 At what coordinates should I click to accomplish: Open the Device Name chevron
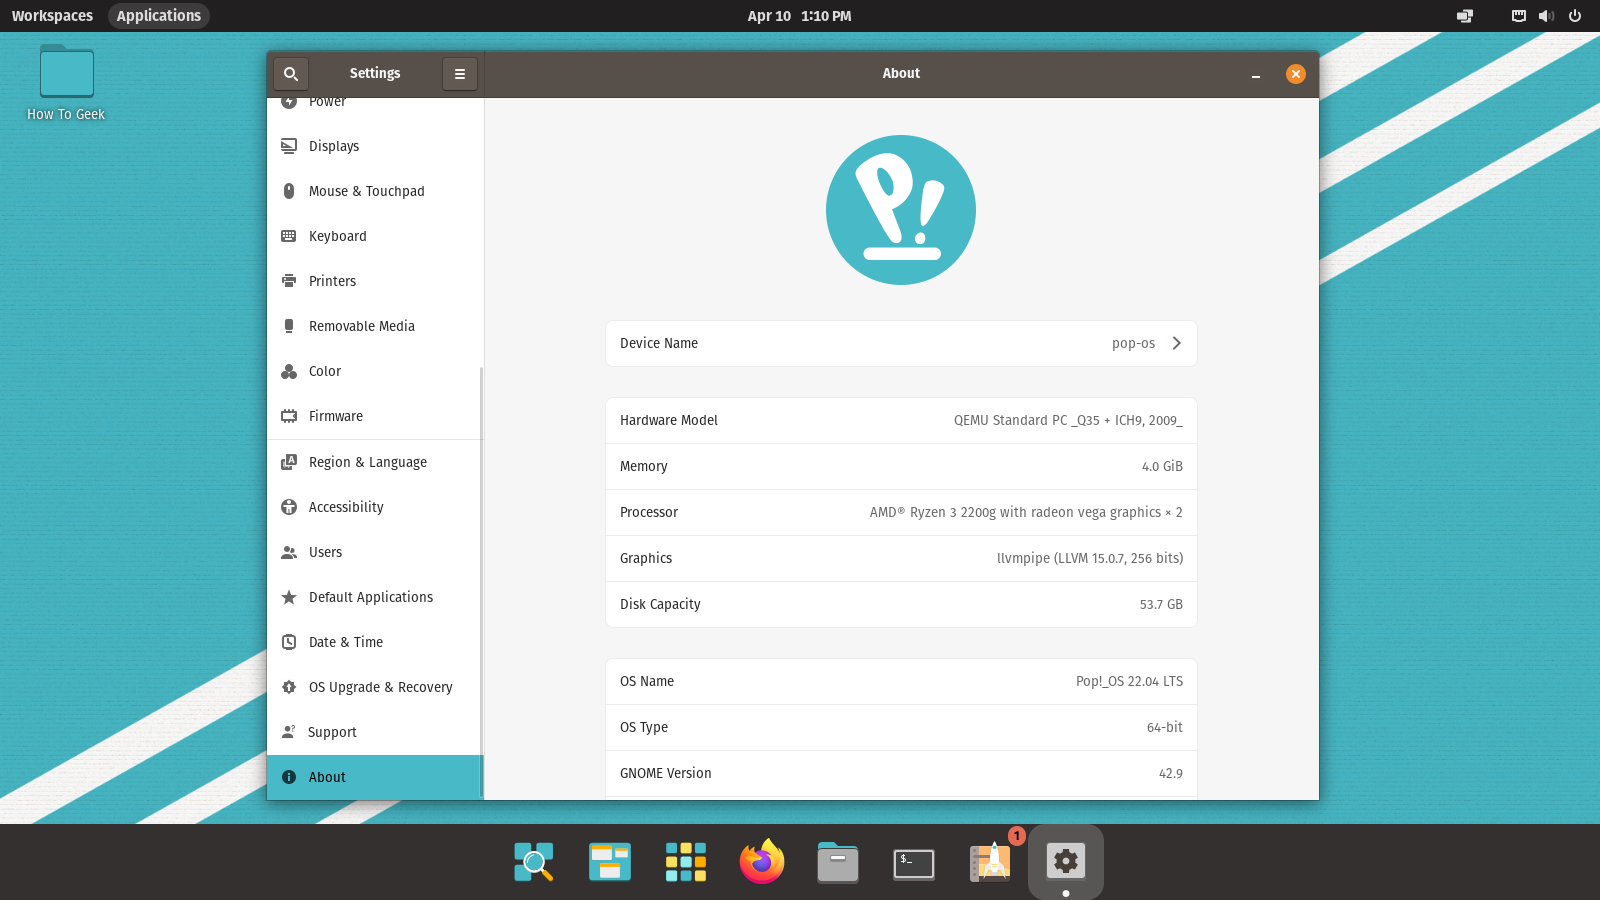(1177, 343)
